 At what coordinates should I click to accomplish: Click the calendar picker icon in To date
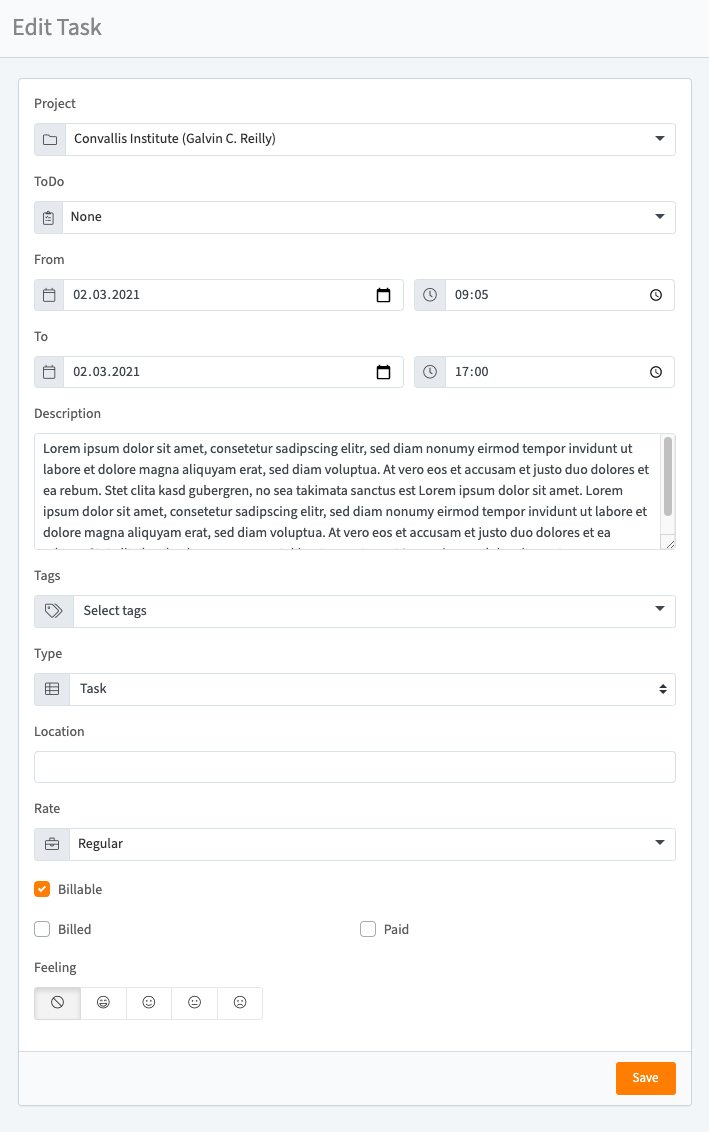[383, 372]
